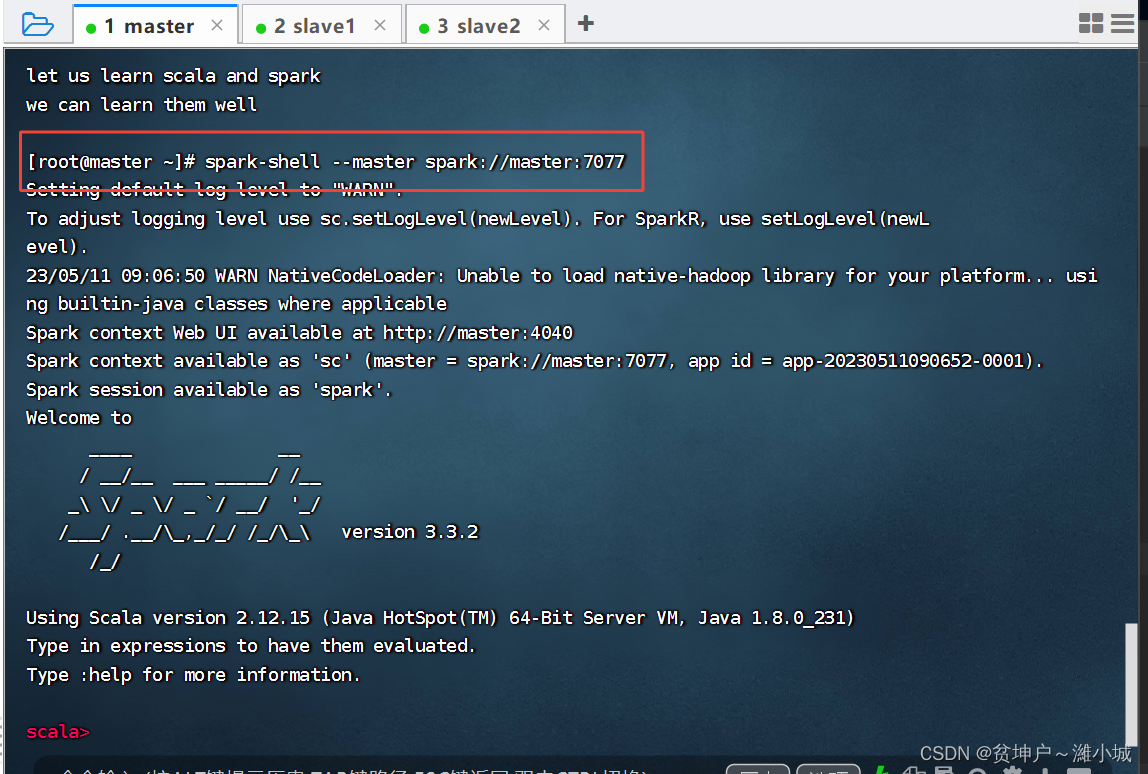Open the grid layout view icon
Viewport: 1148px width, 774px height.
point(1091,23)
